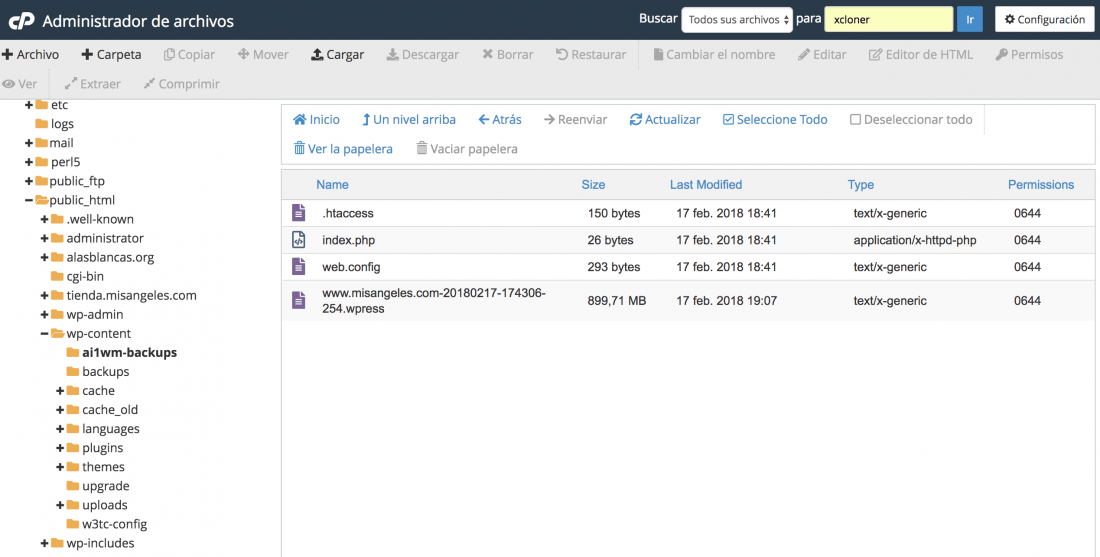
Task: Click the cPanel logo icon
Action: pyautogui.click(x=21, y=21)
